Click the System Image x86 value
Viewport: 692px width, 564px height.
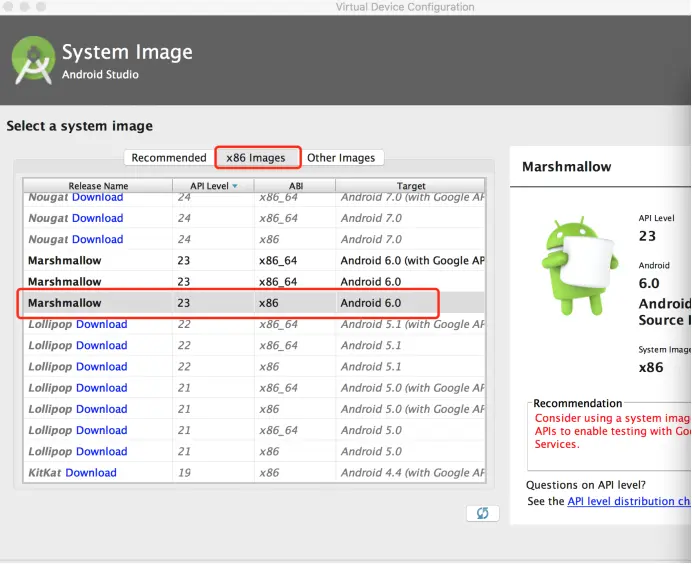tap(651, 367)
